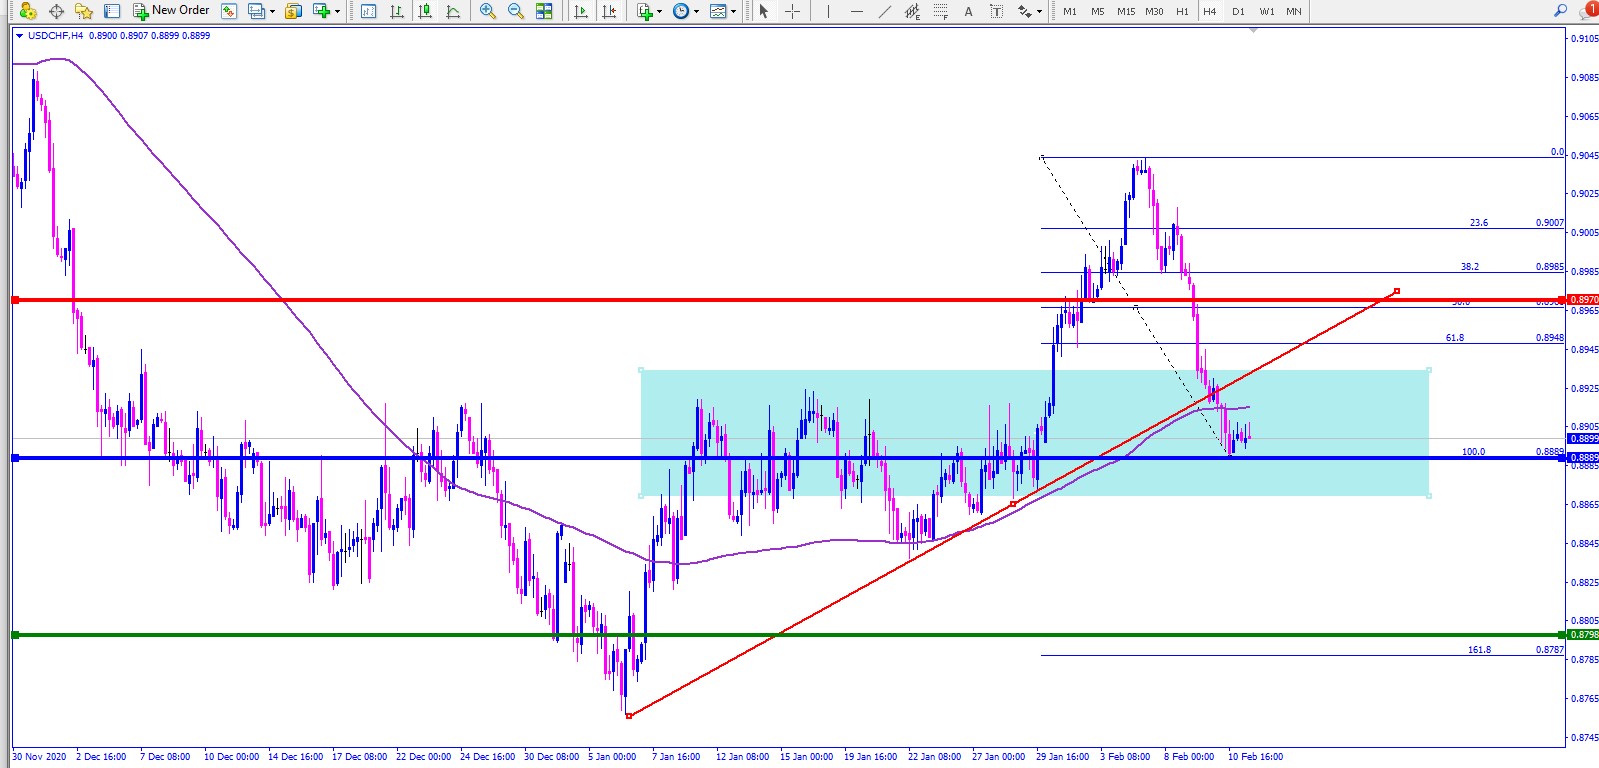Open the Indicators list icon
This screenshot has height=768, width=1599.
click(x=644, y=11)
